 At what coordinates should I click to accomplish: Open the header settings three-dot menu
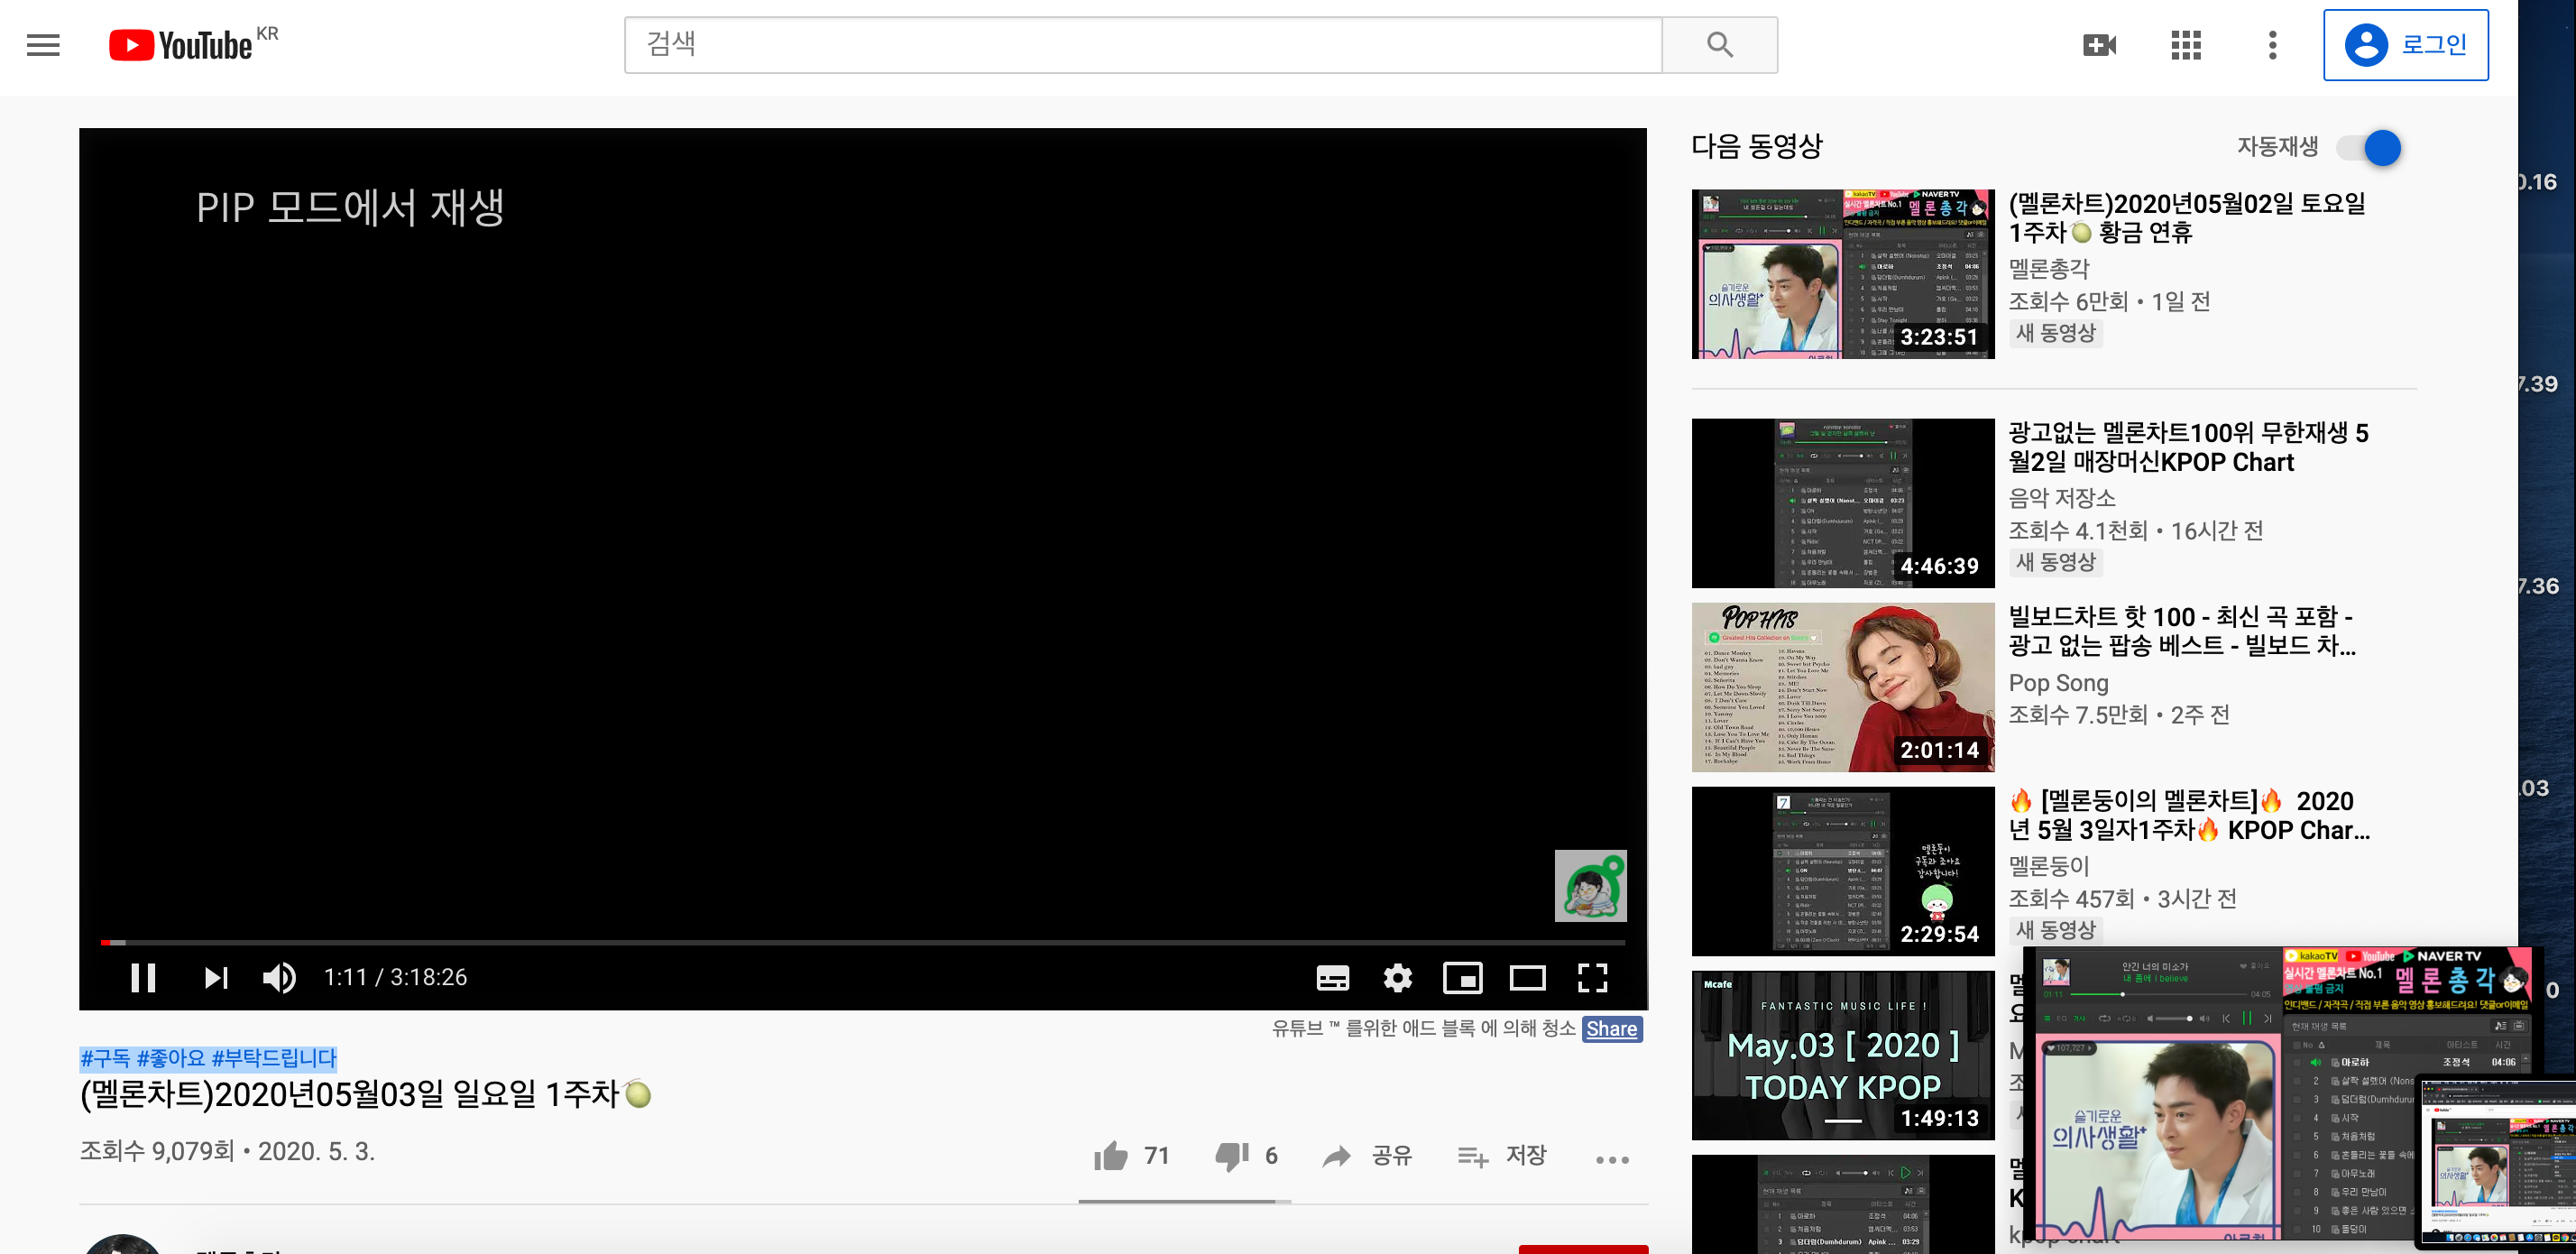click(2272, 45)
